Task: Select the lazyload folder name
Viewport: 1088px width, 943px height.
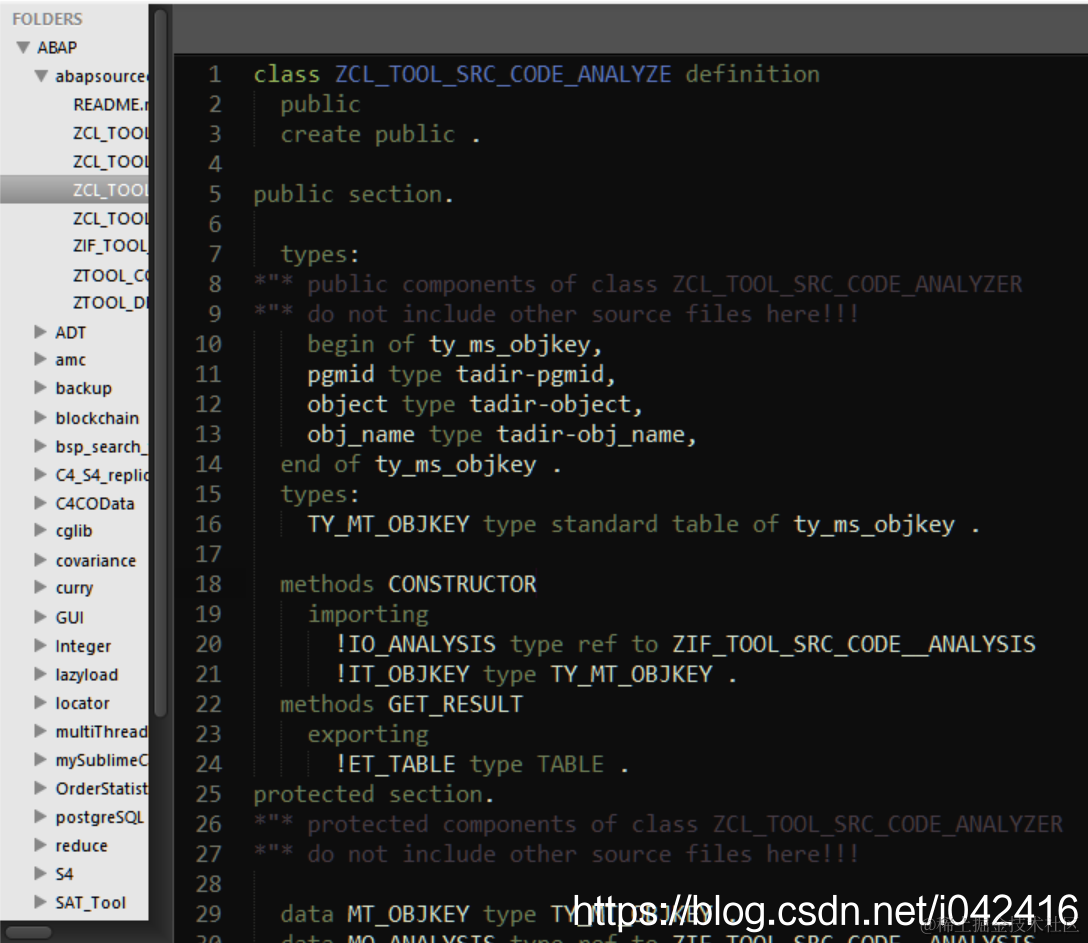Action: point(87,674)
